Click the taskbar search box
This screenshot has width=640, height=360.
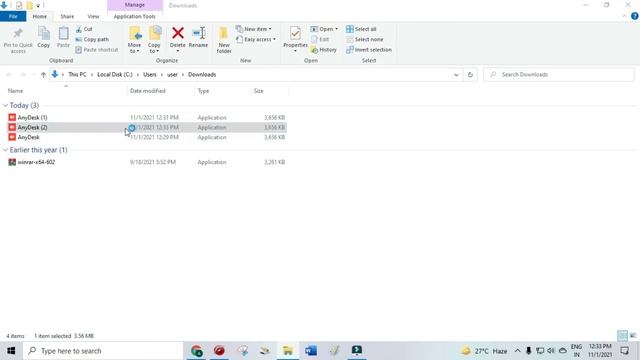[103, 351]
